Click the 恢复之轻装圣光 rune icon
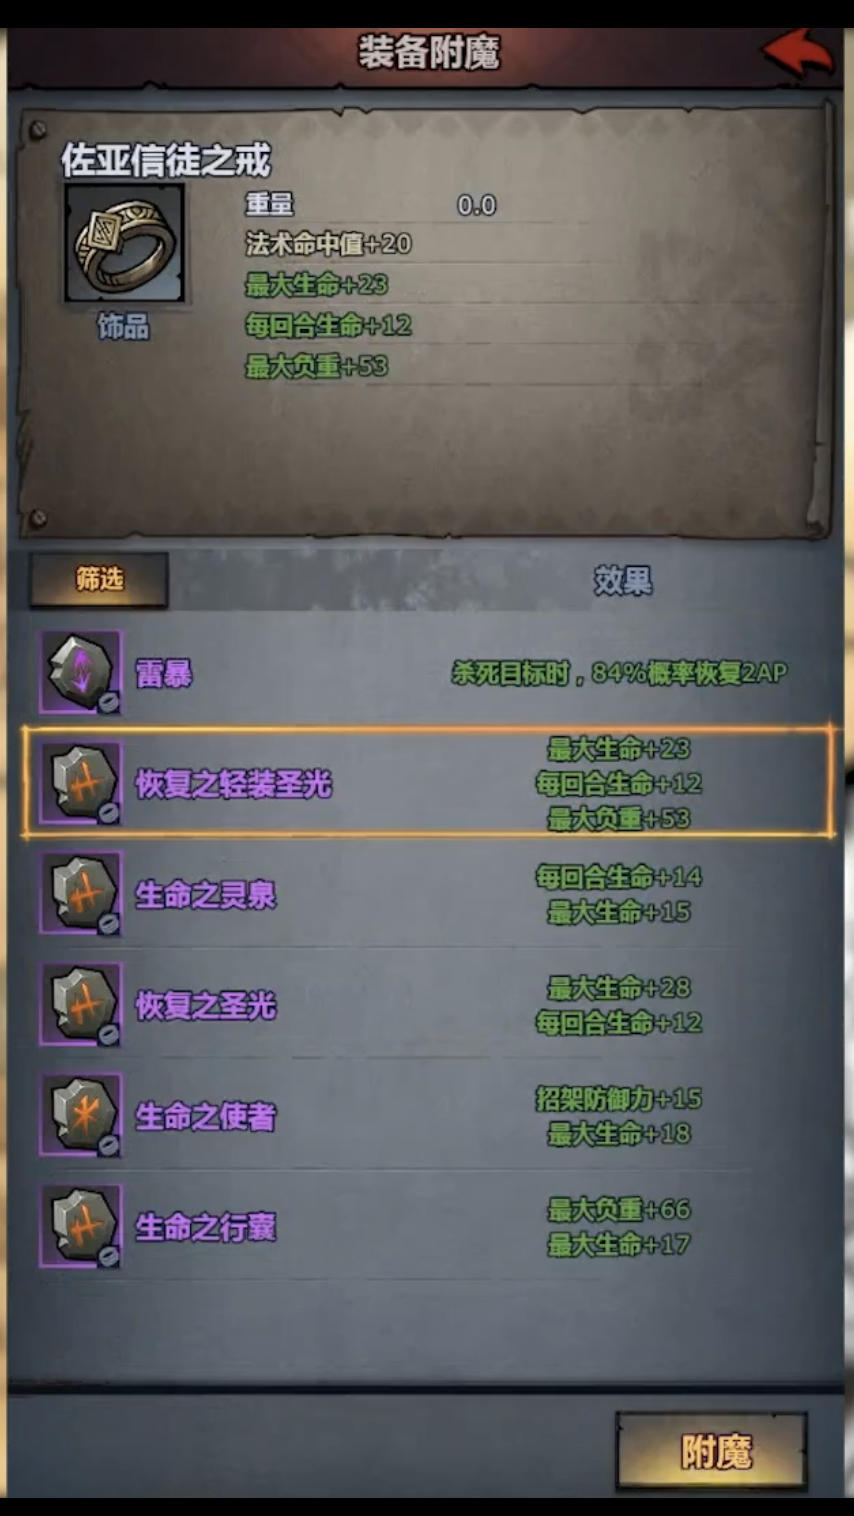 coord(81,783)
